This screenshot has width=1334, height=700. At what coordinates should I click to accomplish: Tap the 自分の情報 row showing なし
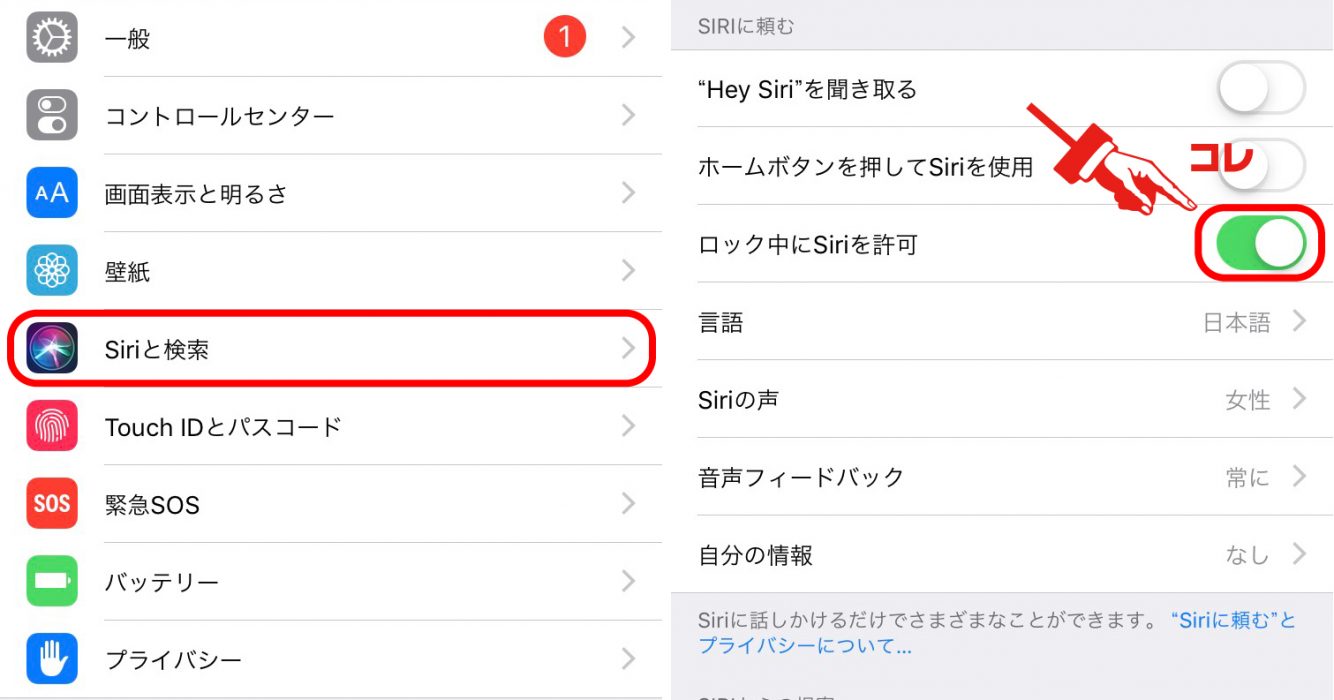1002,554
